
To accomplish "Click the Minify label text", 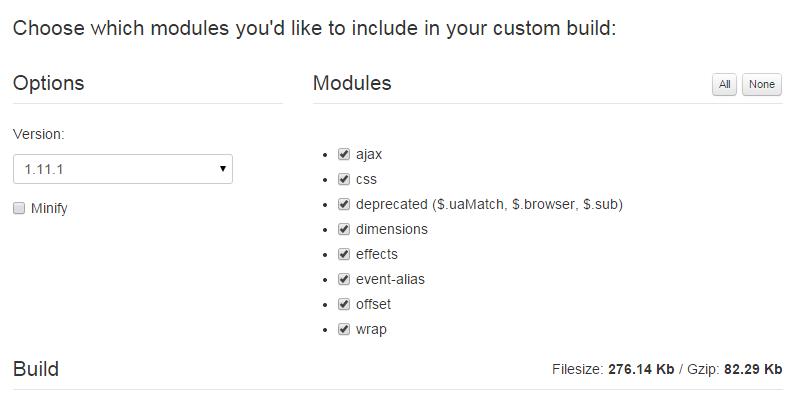I will pos(49,209).
